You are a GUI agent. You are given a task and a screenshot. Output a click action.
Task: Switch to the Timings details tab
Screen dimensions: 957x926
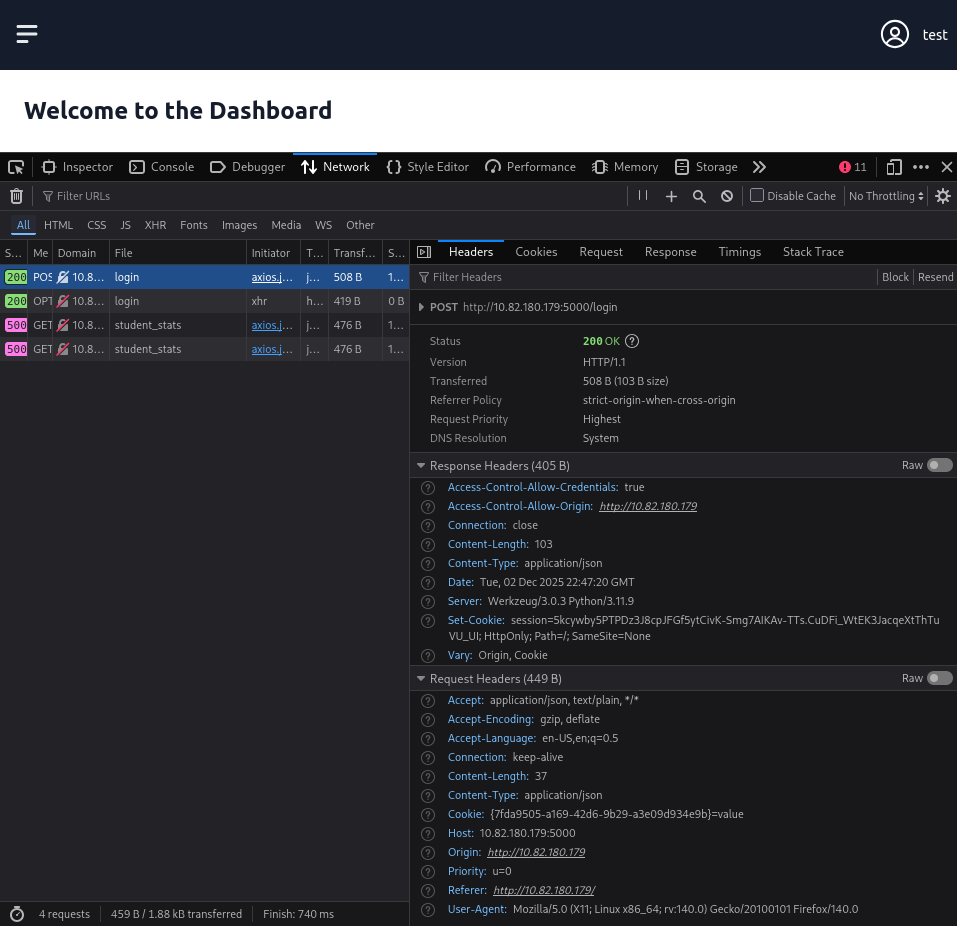[x=739, y=252]
